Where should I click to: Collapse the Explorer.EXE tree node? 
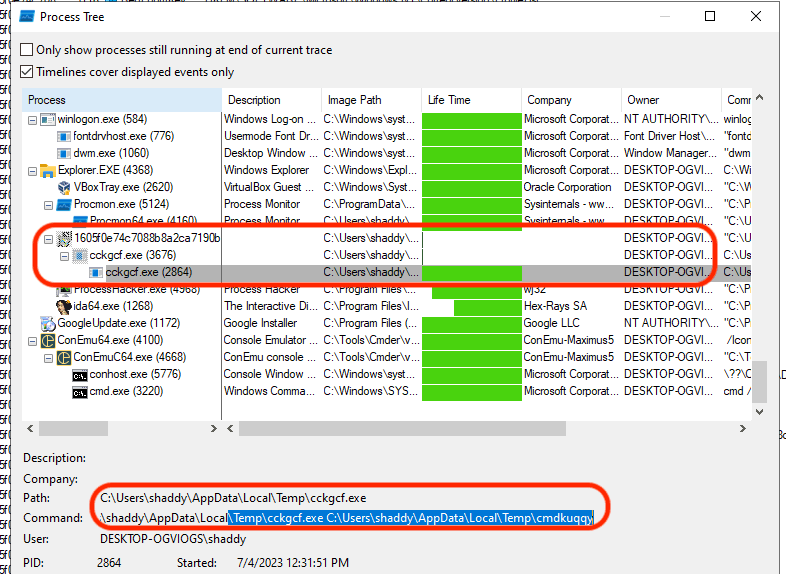coord(32,171)
